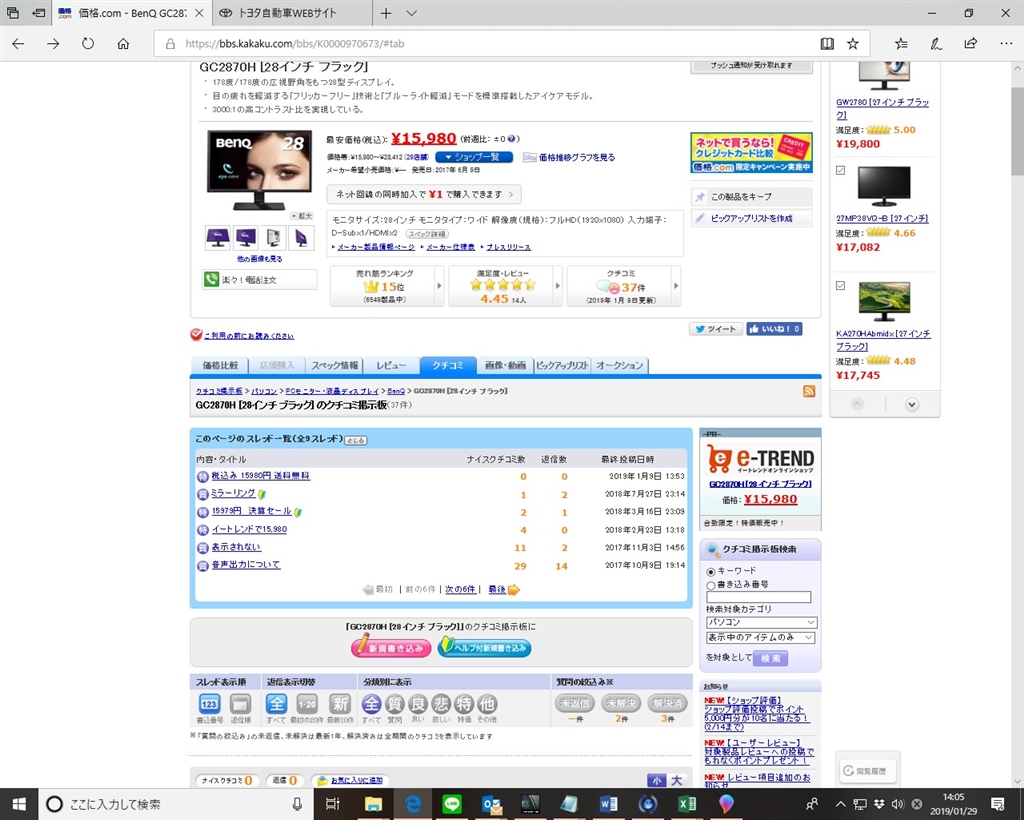Screen dimensions: 1024x820
Task: Filter posts by 良 good icon
Action: pyautogui.click(x=418, y=704)
